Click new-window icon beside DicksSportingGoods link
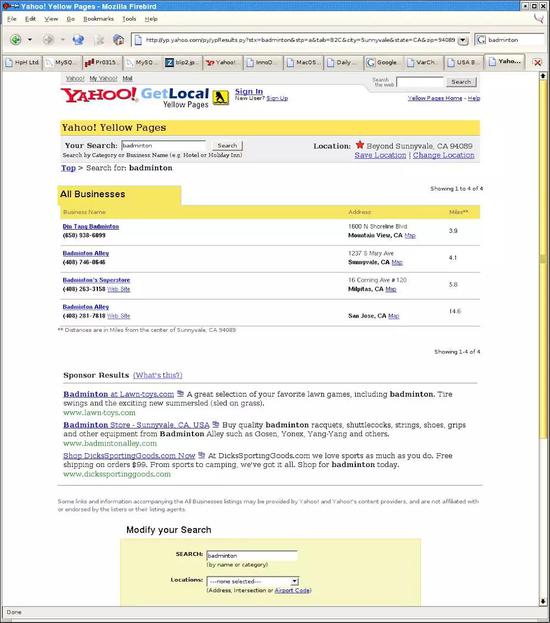 coord(201,455)
